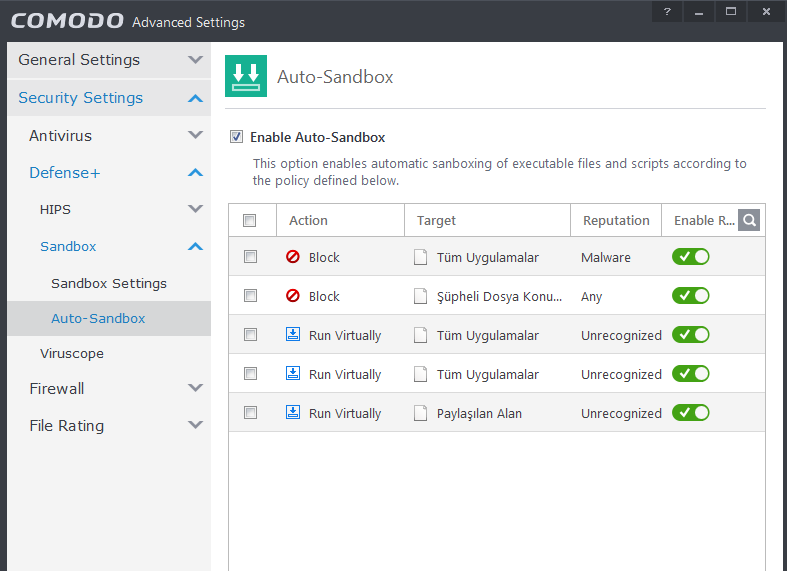787x571 pixels.
Task: Select Viruscope in the sidebar
Action: point(72,353)
